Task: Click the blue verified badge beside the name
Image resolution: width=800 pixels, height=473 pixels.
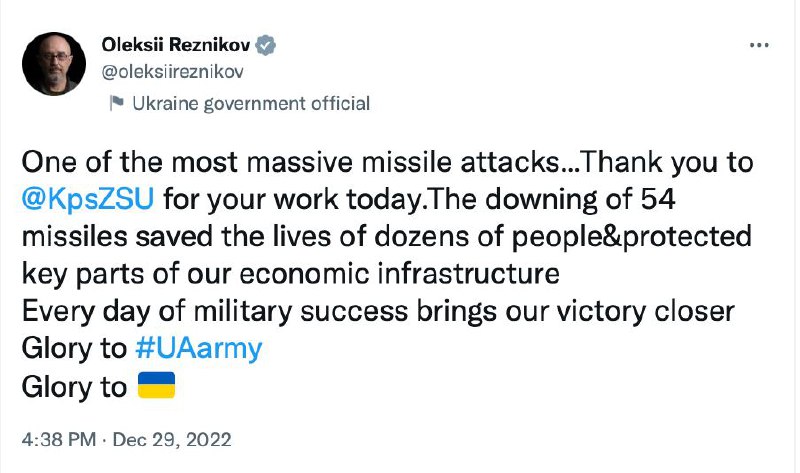Action: pyautogui.click(x=268, y=46)
